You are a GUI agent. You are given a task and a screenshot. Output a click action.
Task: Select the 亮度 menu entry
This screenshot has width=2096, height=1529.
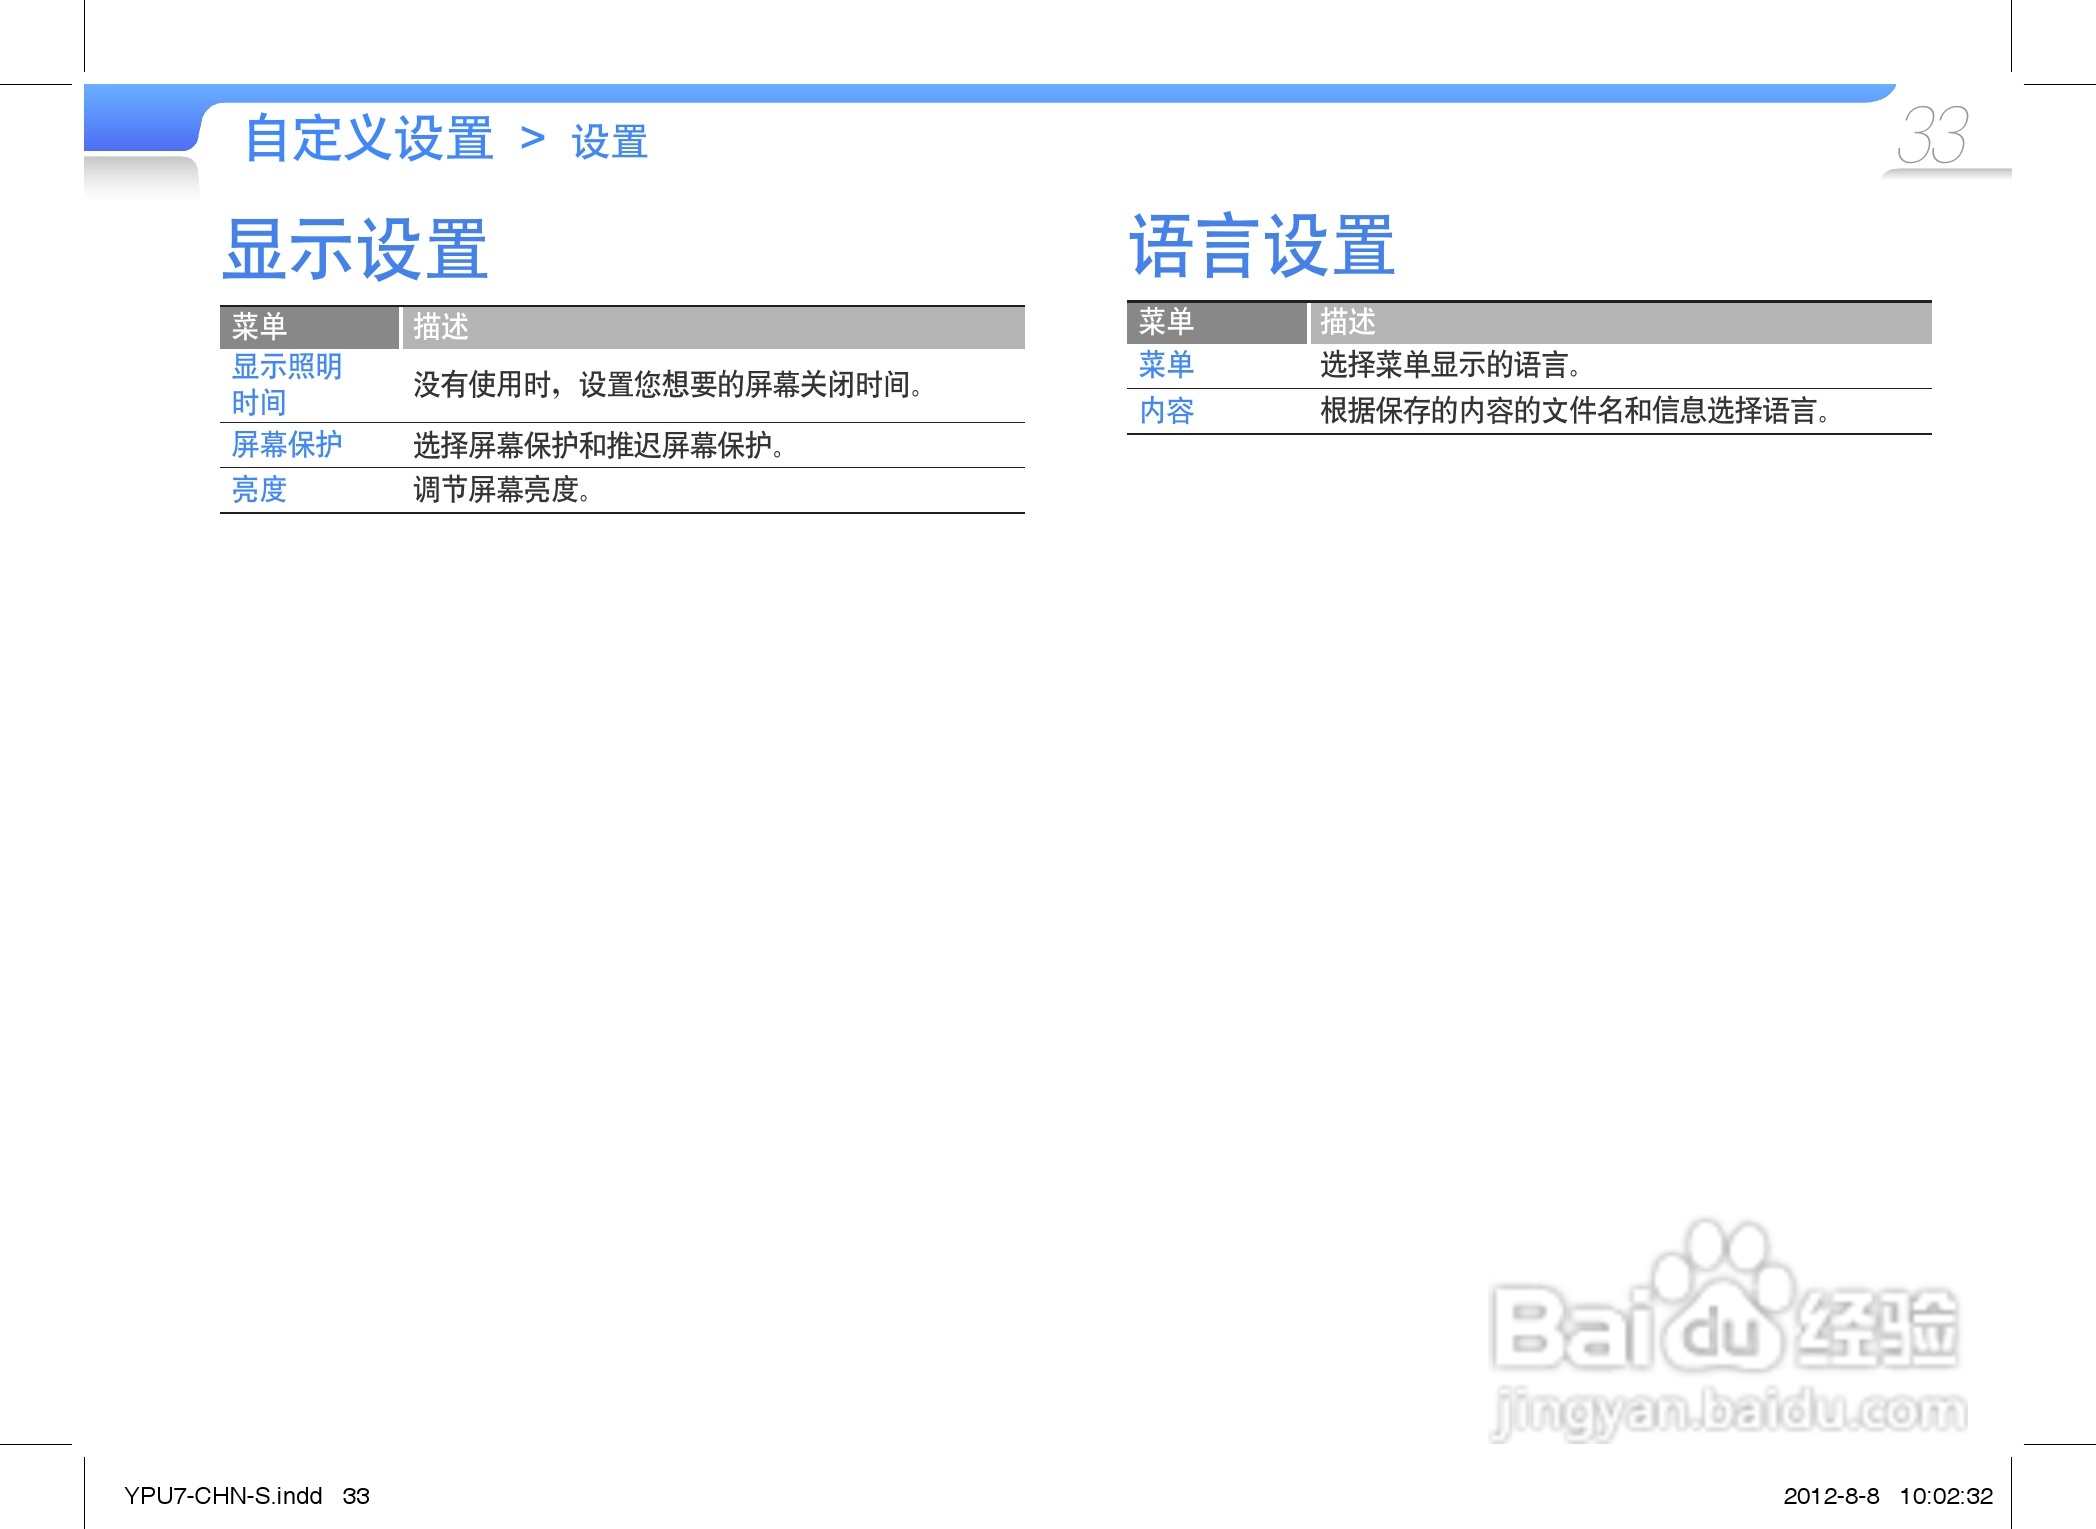click(x=259, y=489)
